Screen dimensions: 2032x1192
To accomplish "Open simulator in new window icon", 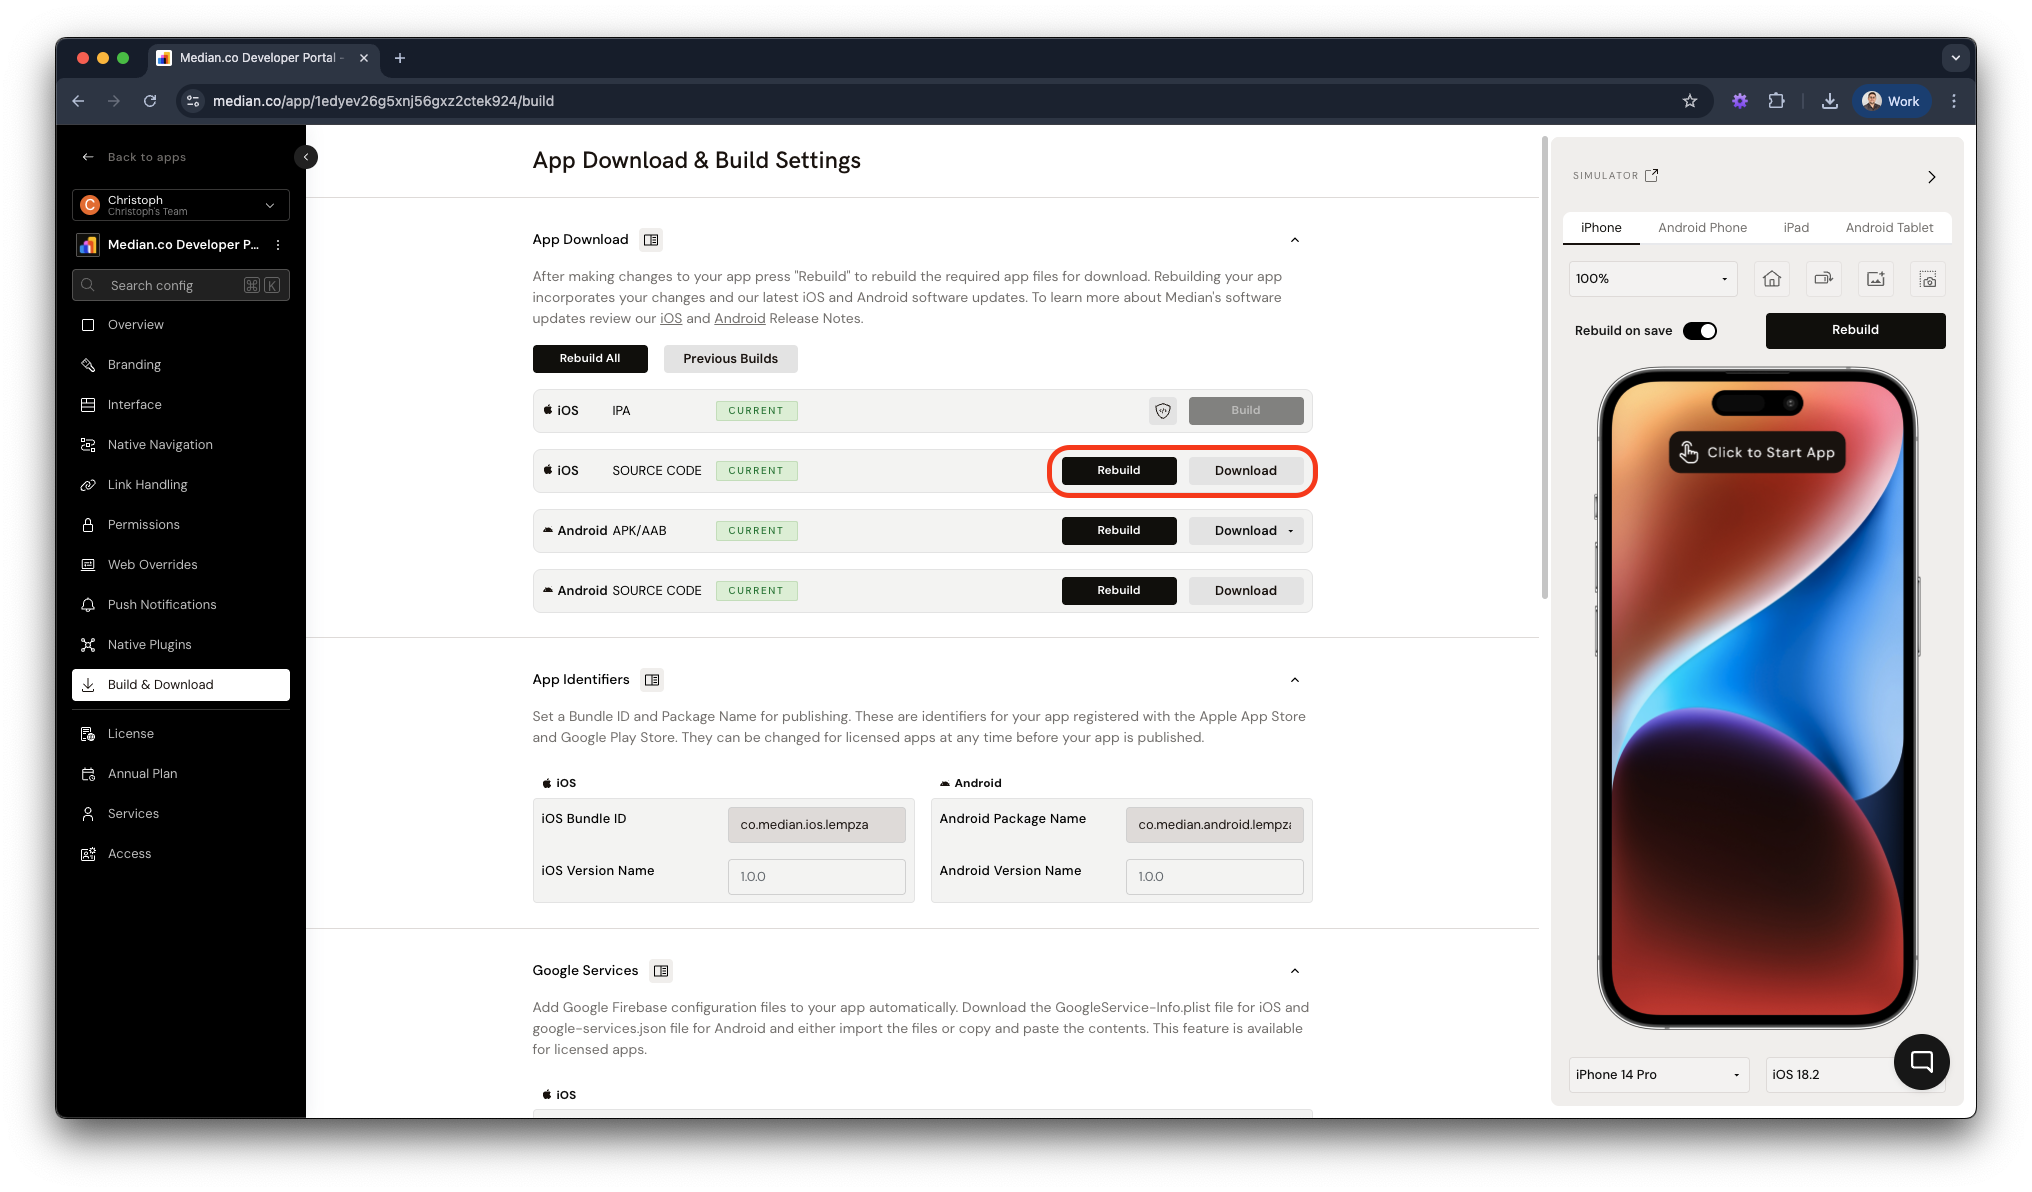I will click(x=1652, y=175).
